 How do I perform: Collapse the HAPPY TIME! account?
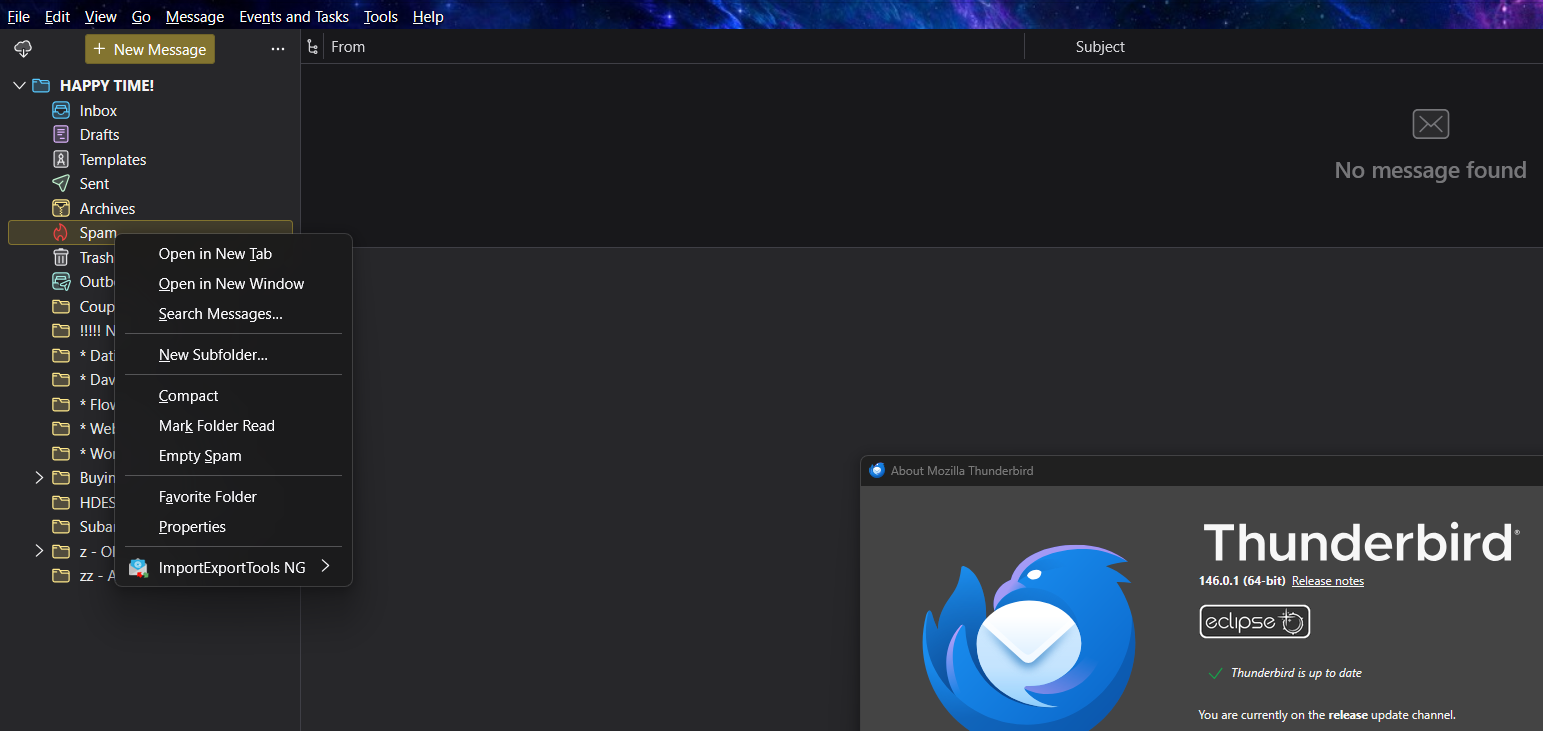(19, 86)
